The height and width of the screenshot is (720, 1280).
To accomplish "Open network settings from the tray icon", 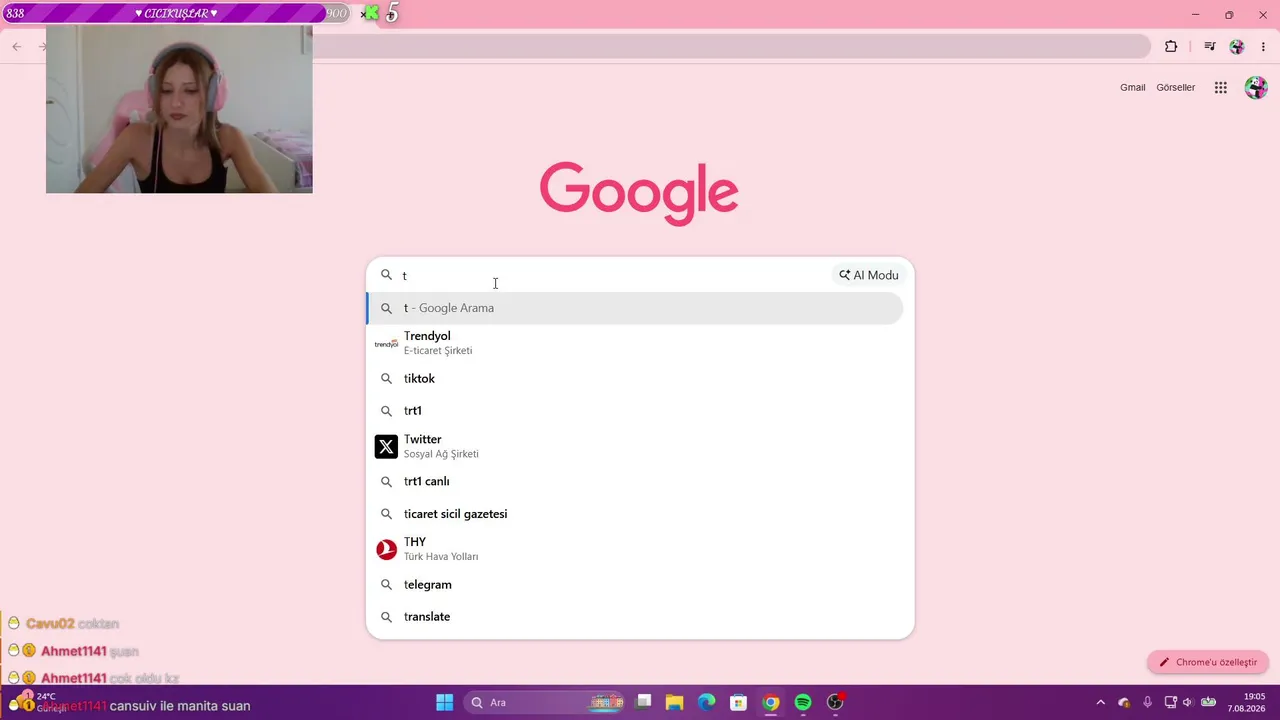I will click(1171, 702).
